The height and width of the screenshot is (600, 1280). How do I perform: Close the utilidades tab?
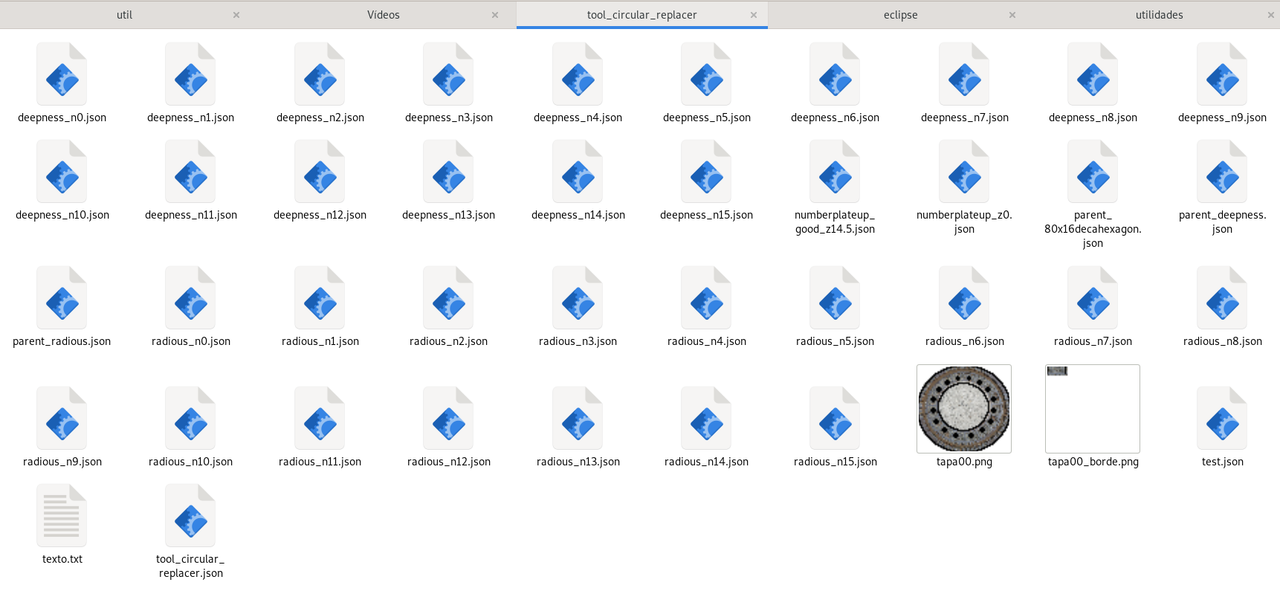1271,15
